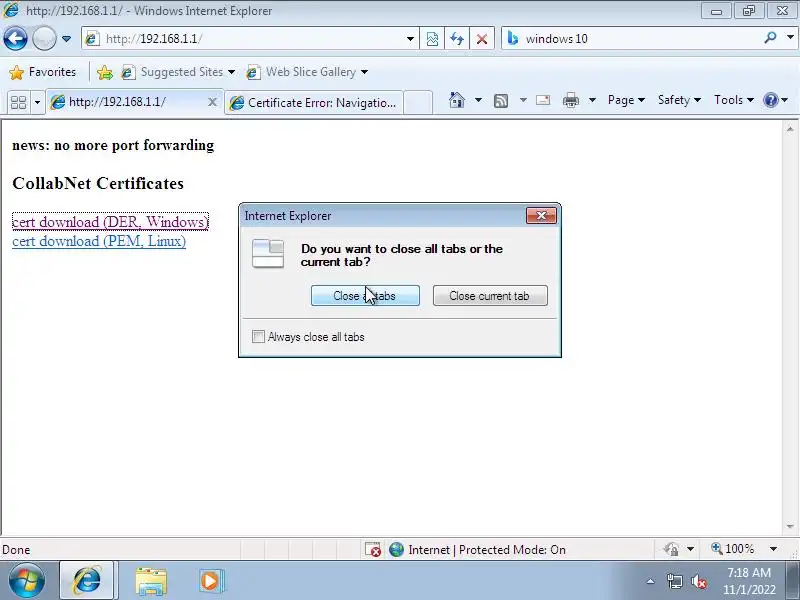The width and height of the screenshot is (800, 600).
Task: Click the greyed-out forward navigation button
Action: click(x=44, y=38)
